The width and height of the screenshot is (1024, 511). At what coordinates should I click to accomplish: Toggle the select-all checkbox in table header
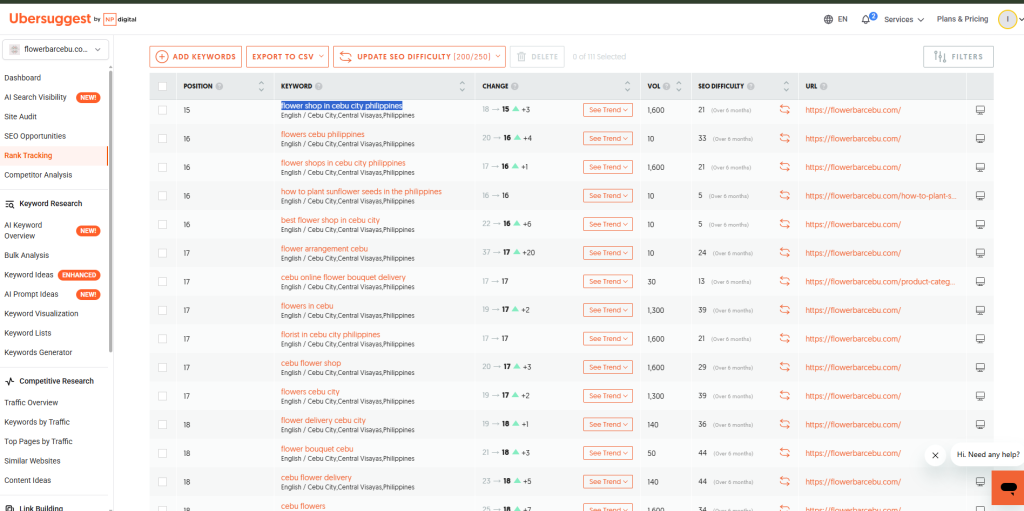162,86
